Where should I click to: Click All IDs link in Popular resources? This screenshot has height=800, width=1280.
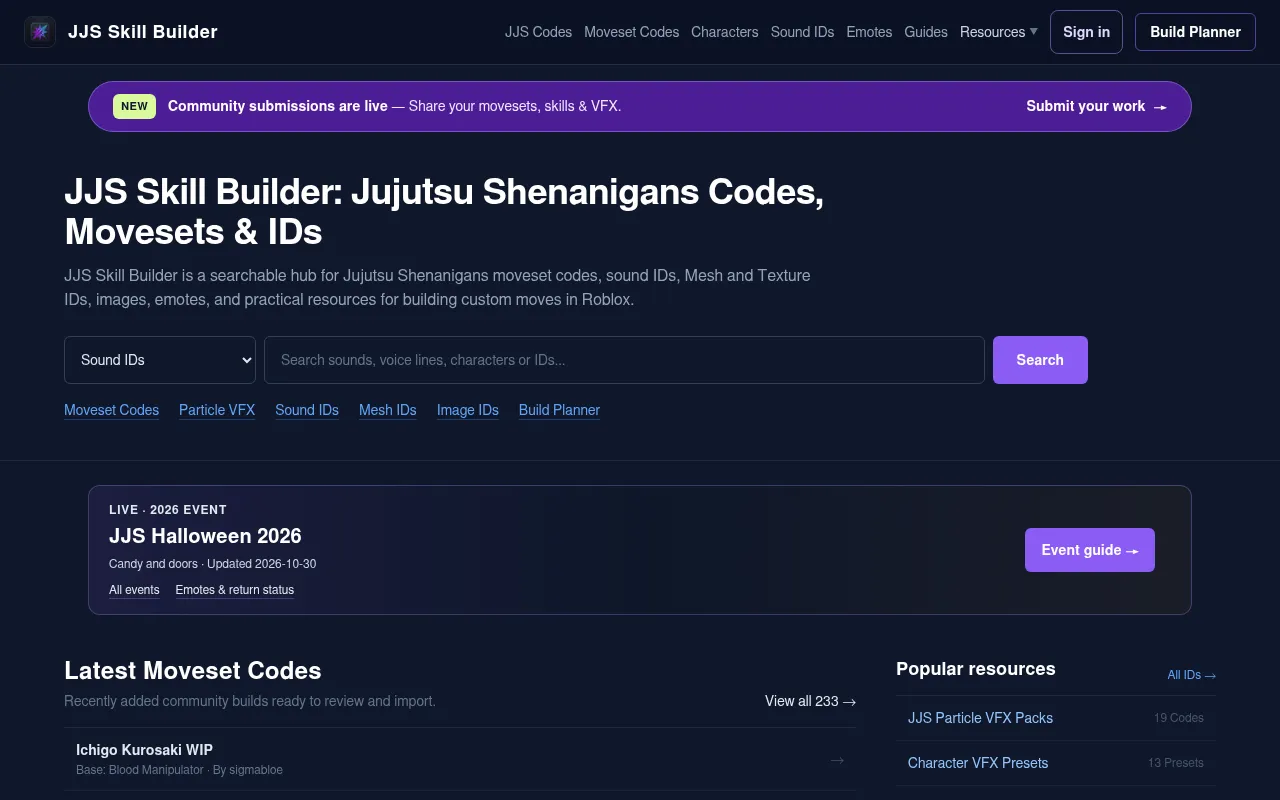point(1192,675)
